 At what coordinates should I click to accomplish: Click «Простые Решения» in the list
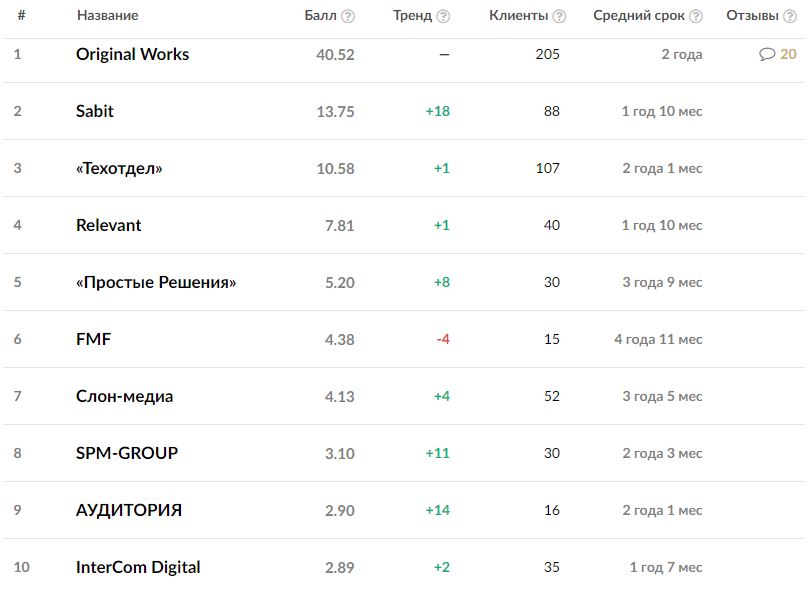click(x=156, y=282)
